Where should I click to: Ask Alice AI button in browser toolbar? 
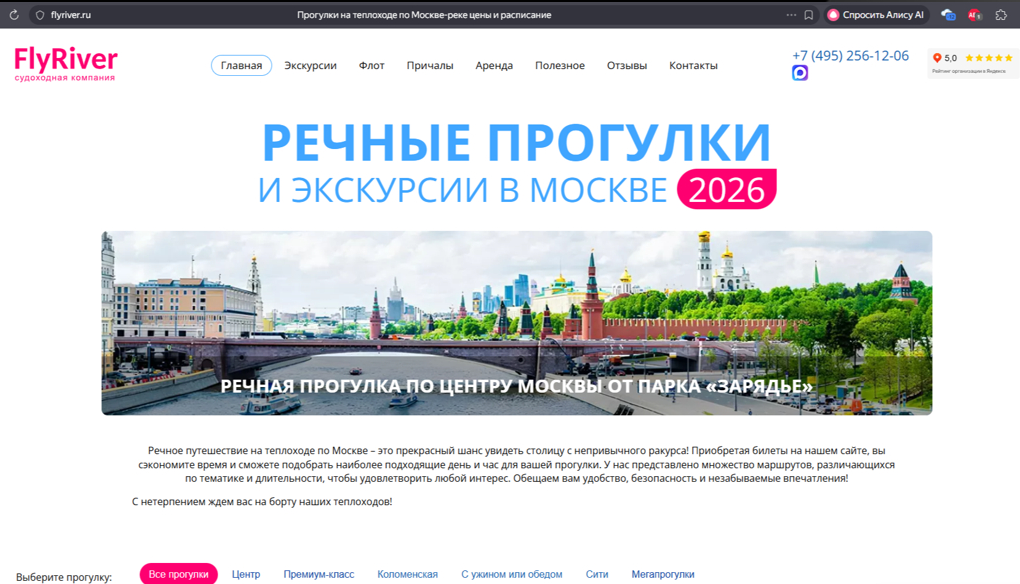point(876,15)
